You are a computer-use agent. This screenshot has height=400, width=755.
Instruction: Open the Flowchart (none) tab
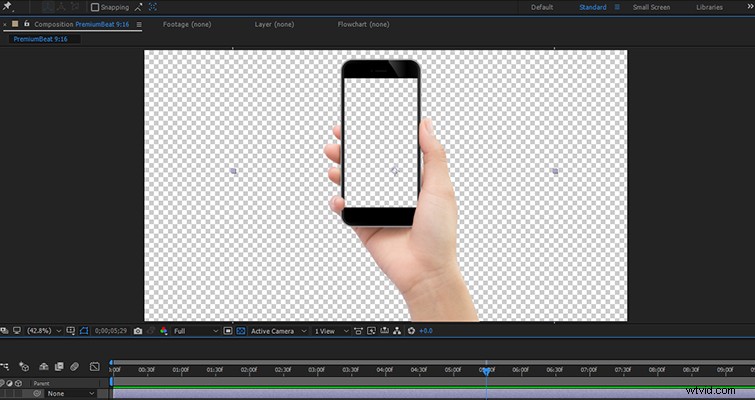point(364,24)
